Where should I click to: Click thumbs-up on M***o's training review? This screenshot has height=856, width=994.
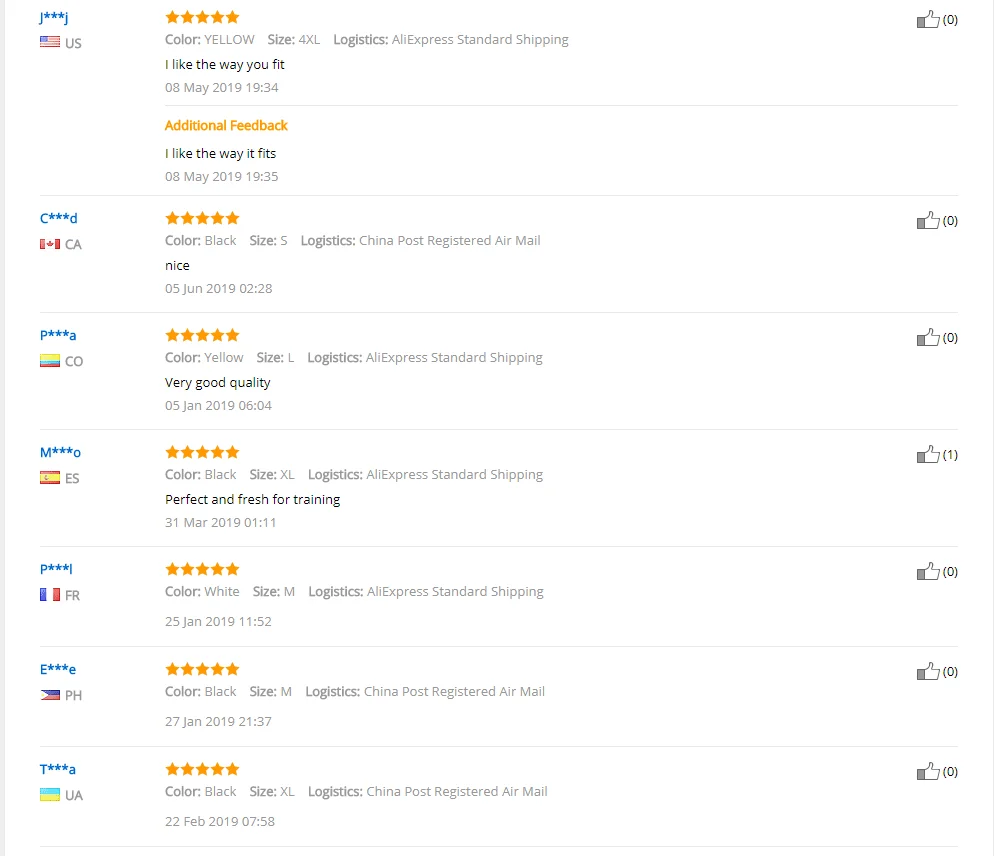(x=927, y=455)
